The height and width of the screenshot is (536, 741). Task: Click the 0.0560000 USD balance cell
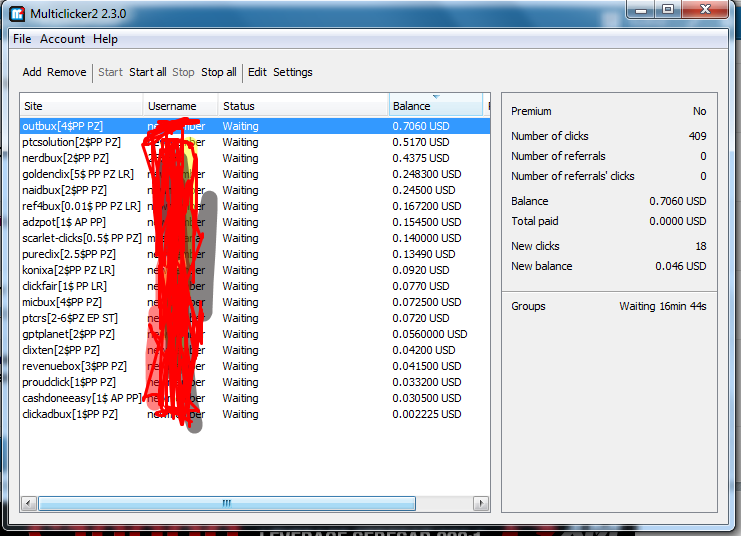pos(430,334)
